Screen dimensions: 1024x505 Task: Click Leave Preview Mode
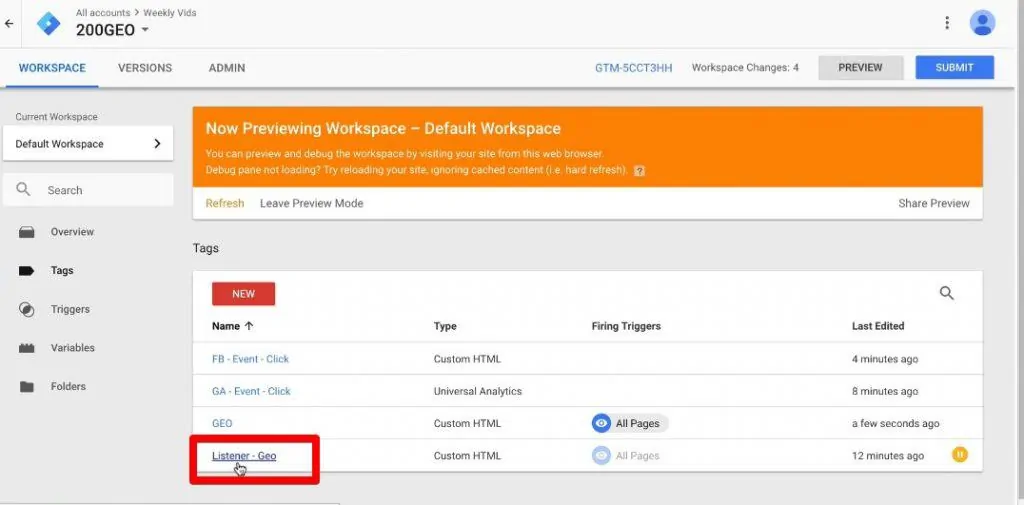312,203
